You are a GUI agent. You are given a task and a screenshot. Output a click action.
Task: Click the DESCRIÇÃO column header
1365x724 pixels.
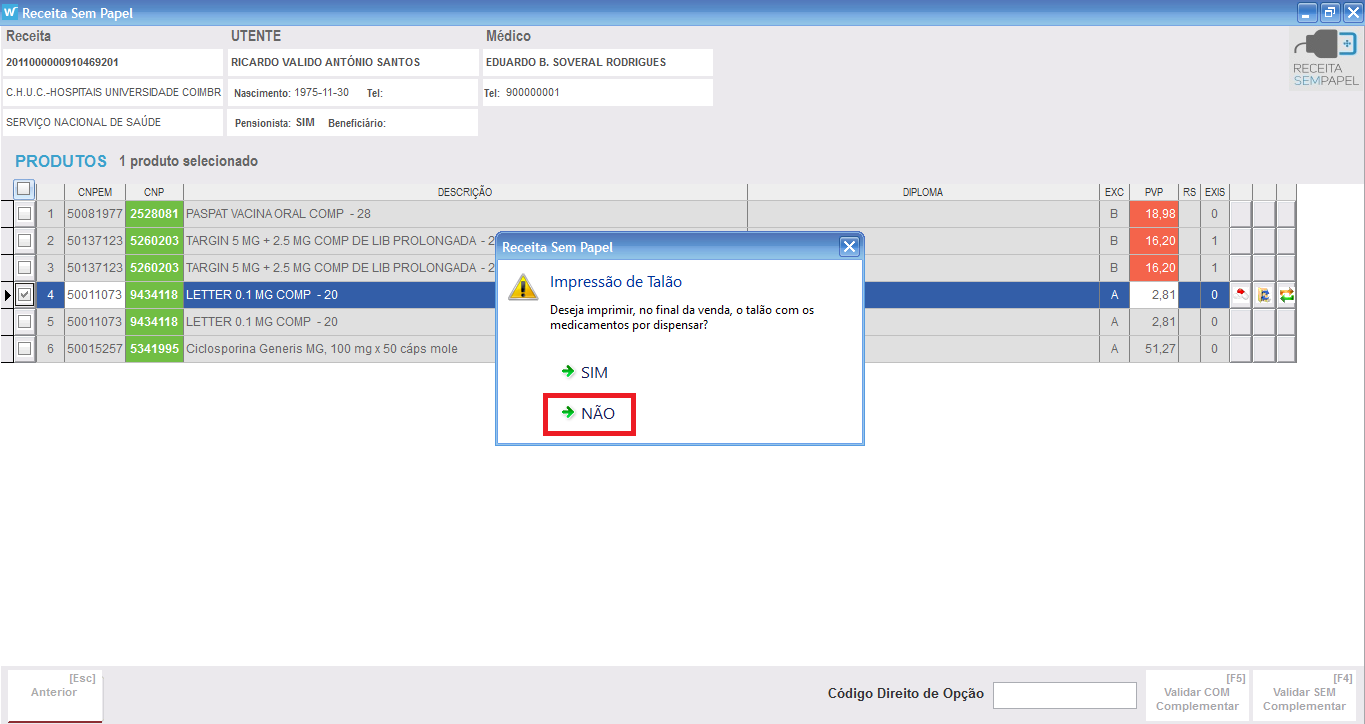coord(465,192)
